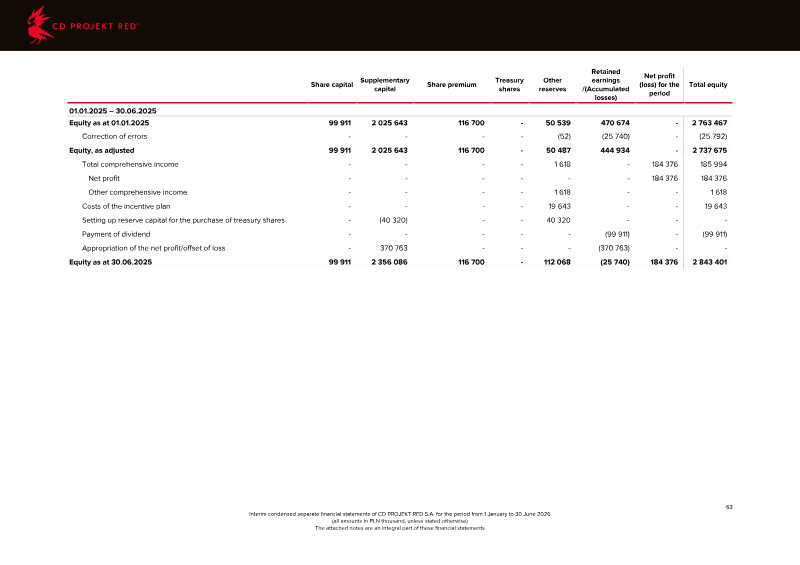Select the Share capital column header
The image size is (800, 565).
[x=332, y=85]
